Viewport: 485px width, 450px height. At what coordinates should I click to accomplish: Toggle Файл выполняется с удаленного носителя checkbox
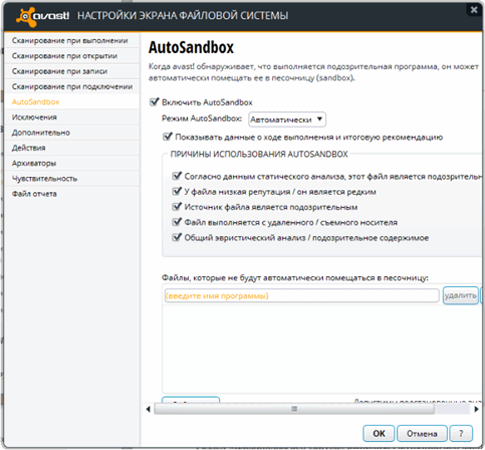point(177,222)
